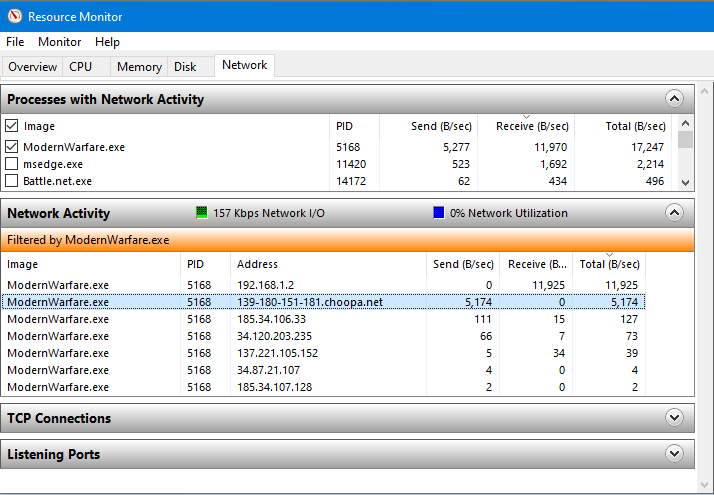Click the Filtered by ModernWarfare.exe orange bar
Screen dimensions: 714x495
[x=347, y=240]
